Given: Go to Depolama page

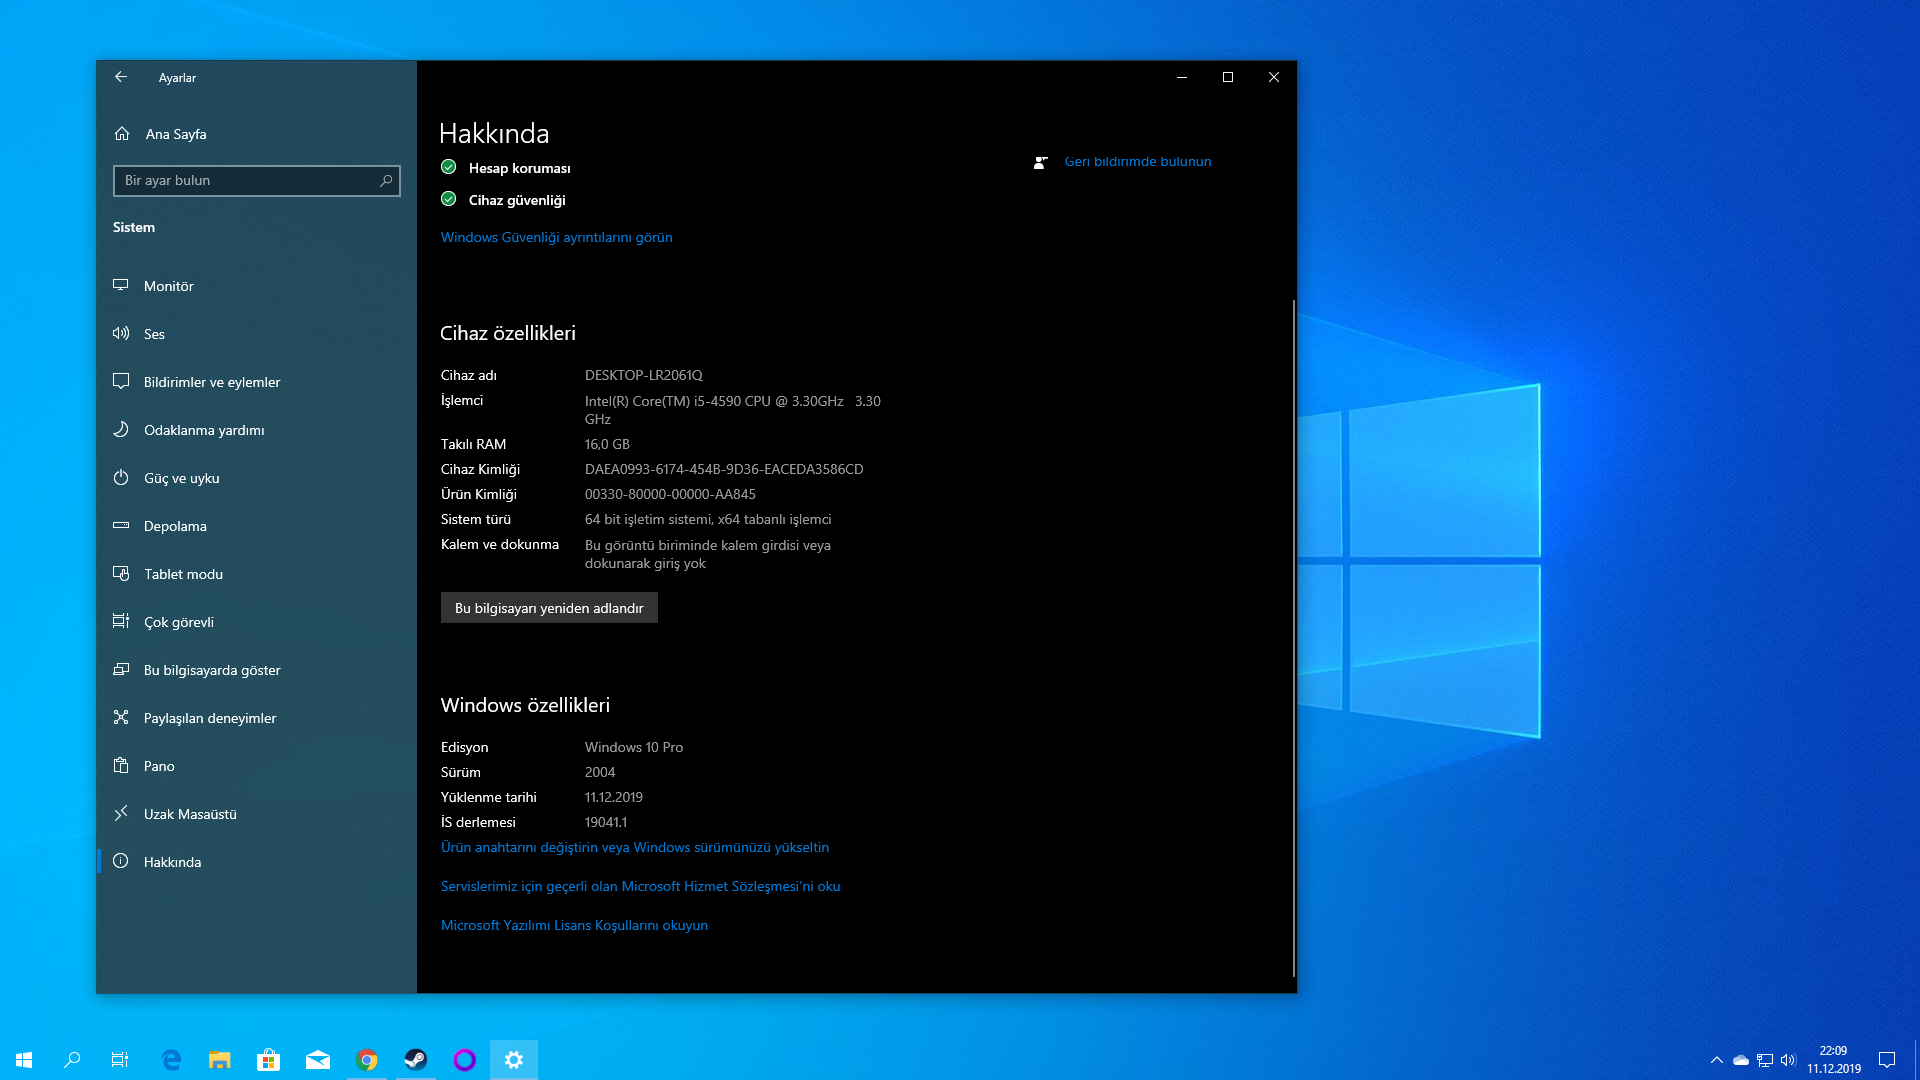Looking at the screenshot, I should [257, 526].
